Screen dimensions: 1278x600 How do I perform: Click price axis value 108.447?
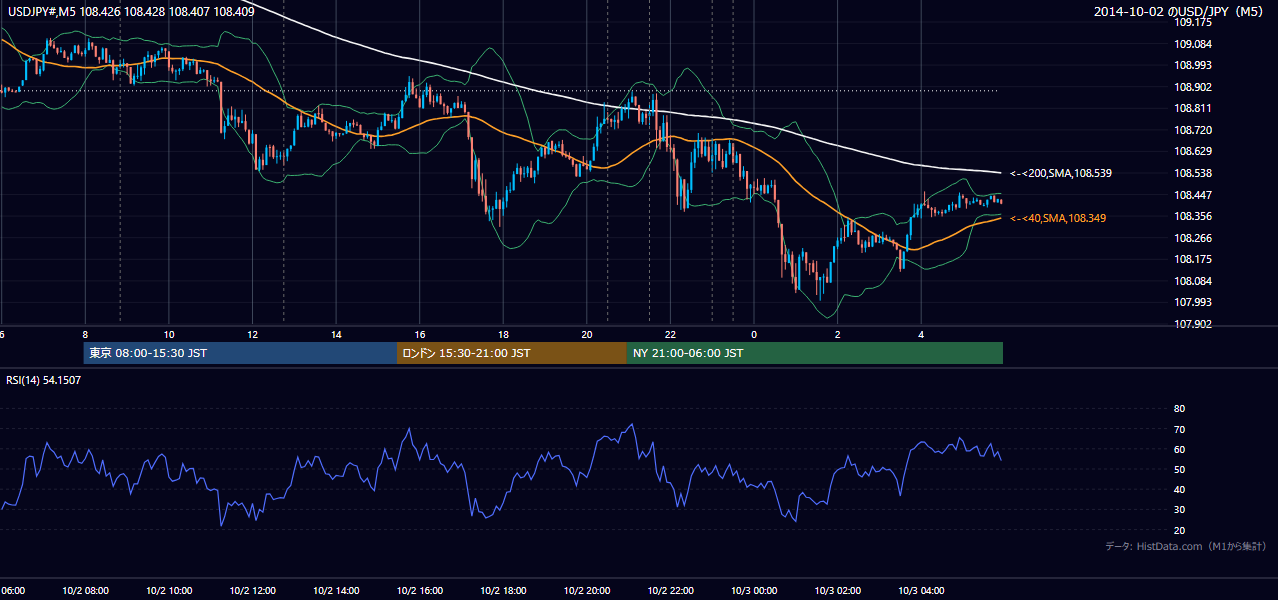point(1193,195)
